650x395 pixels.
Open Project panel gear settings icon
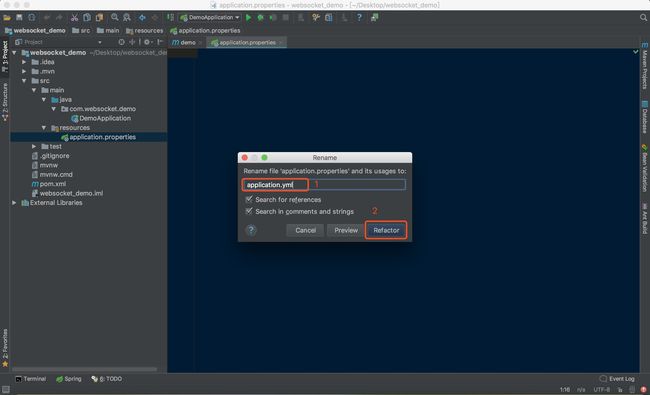147,42
